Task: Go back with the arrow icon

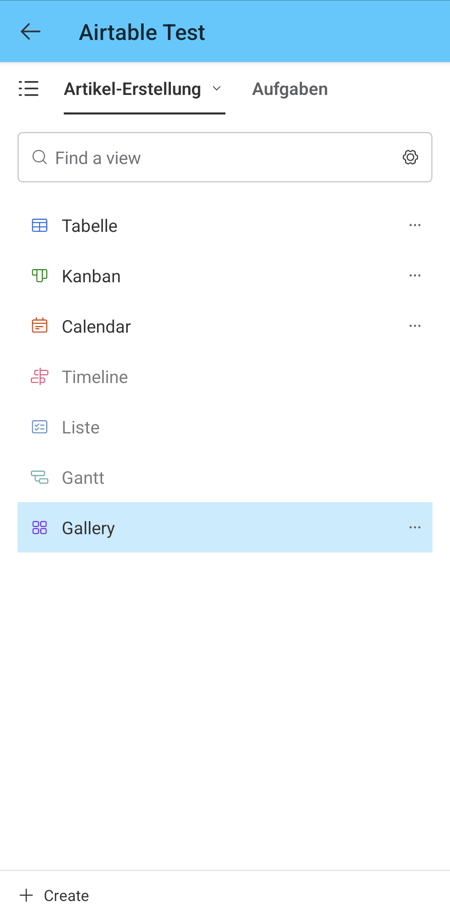Action: (30, 31)
